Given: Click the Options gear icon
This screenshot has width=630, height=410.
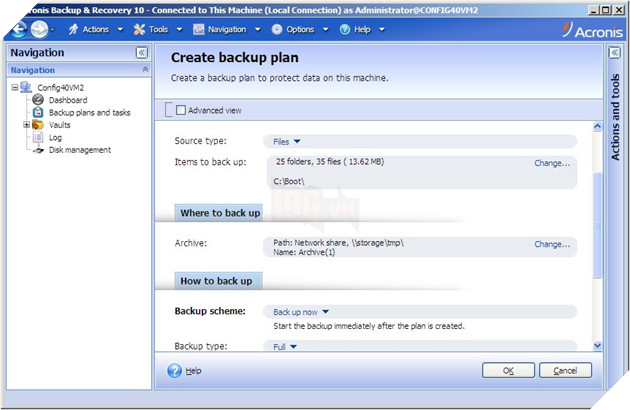Looking at the screenshot, I should point(277,29).
